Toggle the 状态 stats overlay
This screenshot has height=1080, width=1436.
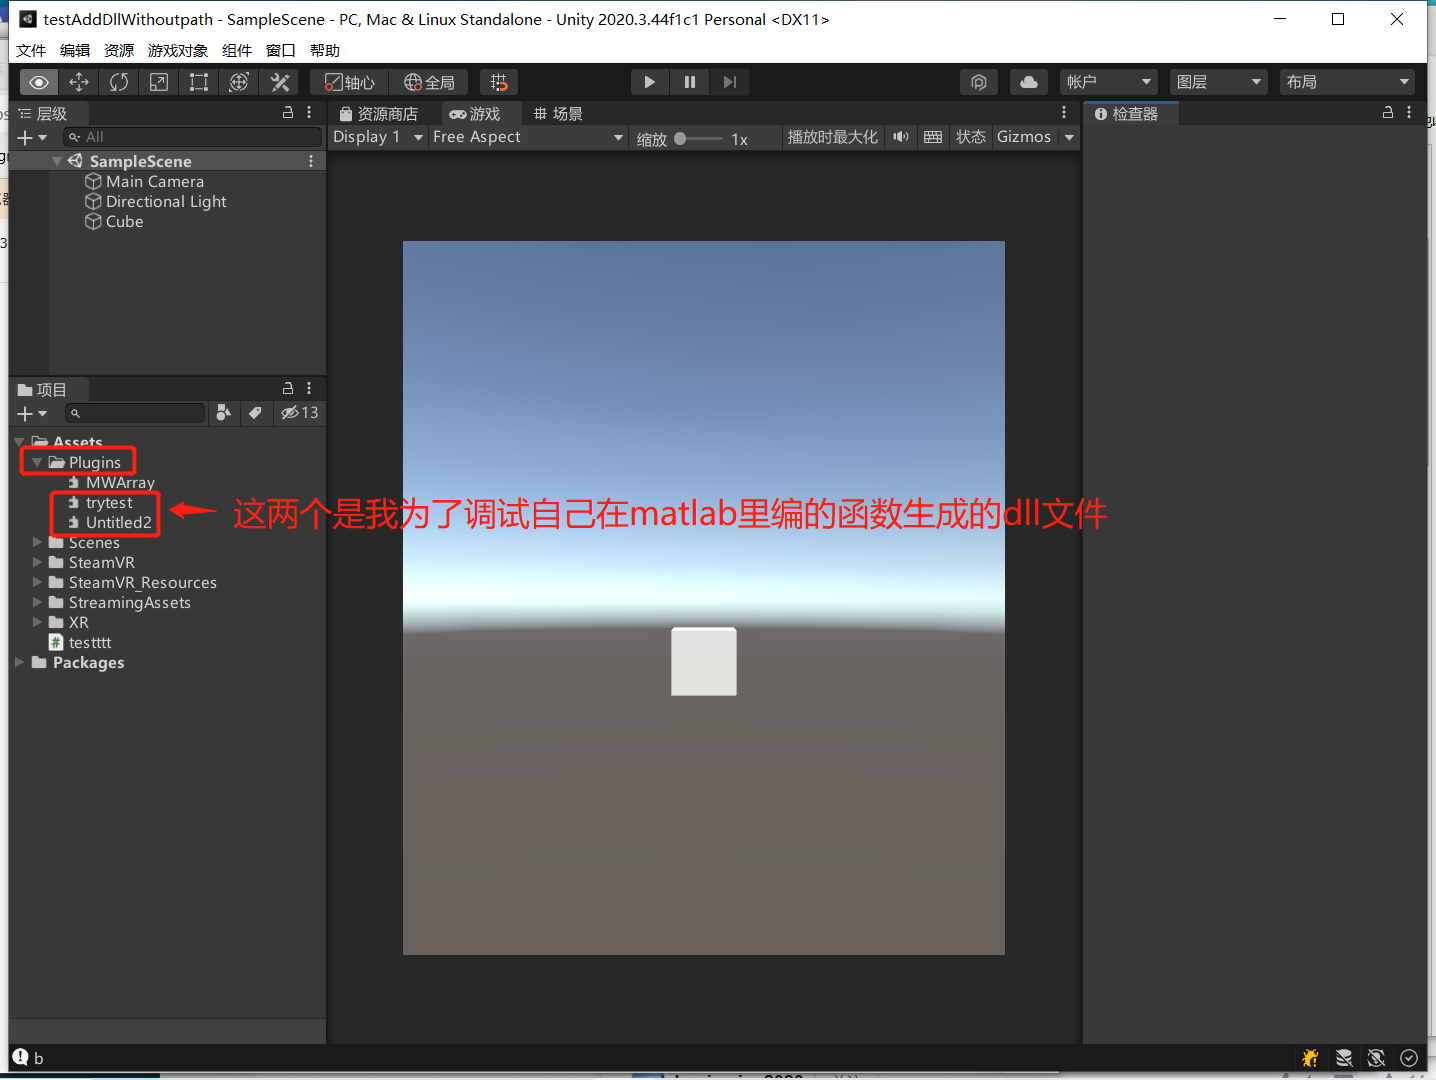click(x=970, y=137)
